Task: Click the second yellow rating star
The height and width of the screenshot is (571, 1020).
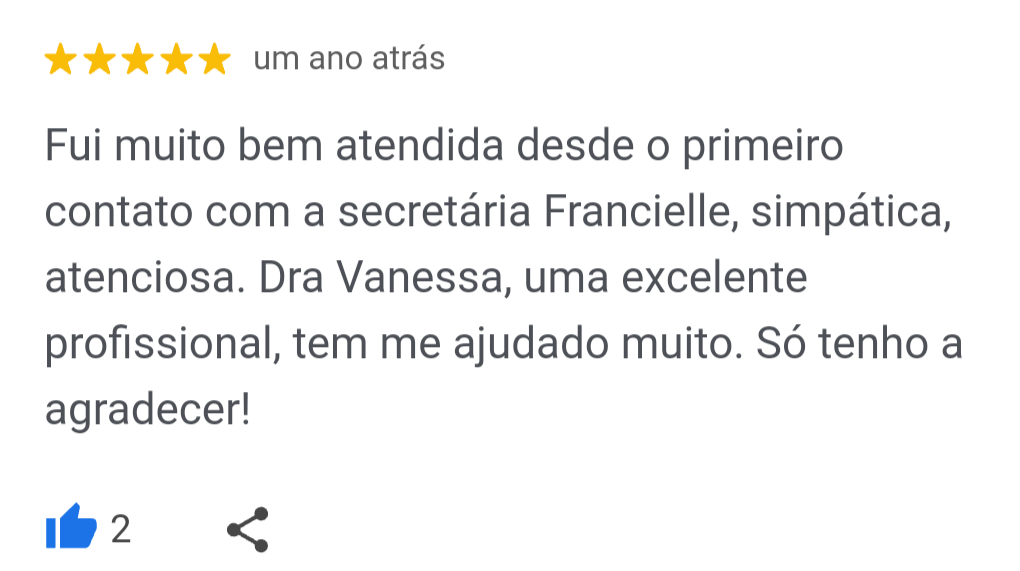Action: pos(98,60)
